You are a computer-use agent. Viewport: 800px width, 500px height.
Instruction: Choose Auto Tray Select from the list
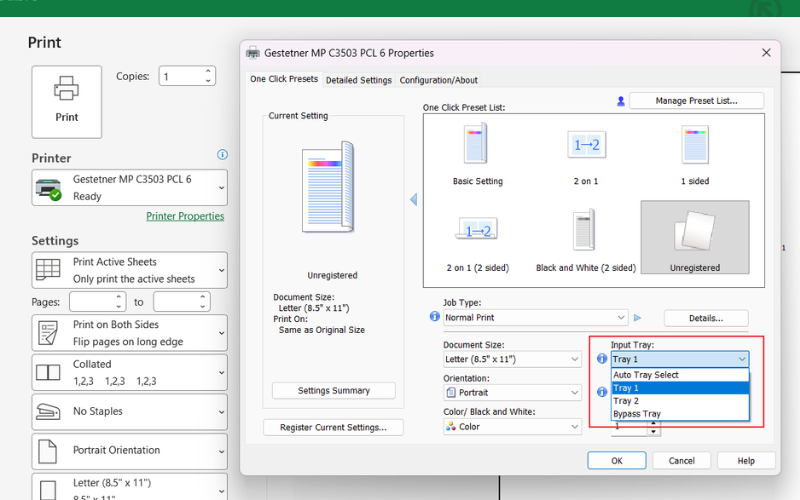(680, 375)
